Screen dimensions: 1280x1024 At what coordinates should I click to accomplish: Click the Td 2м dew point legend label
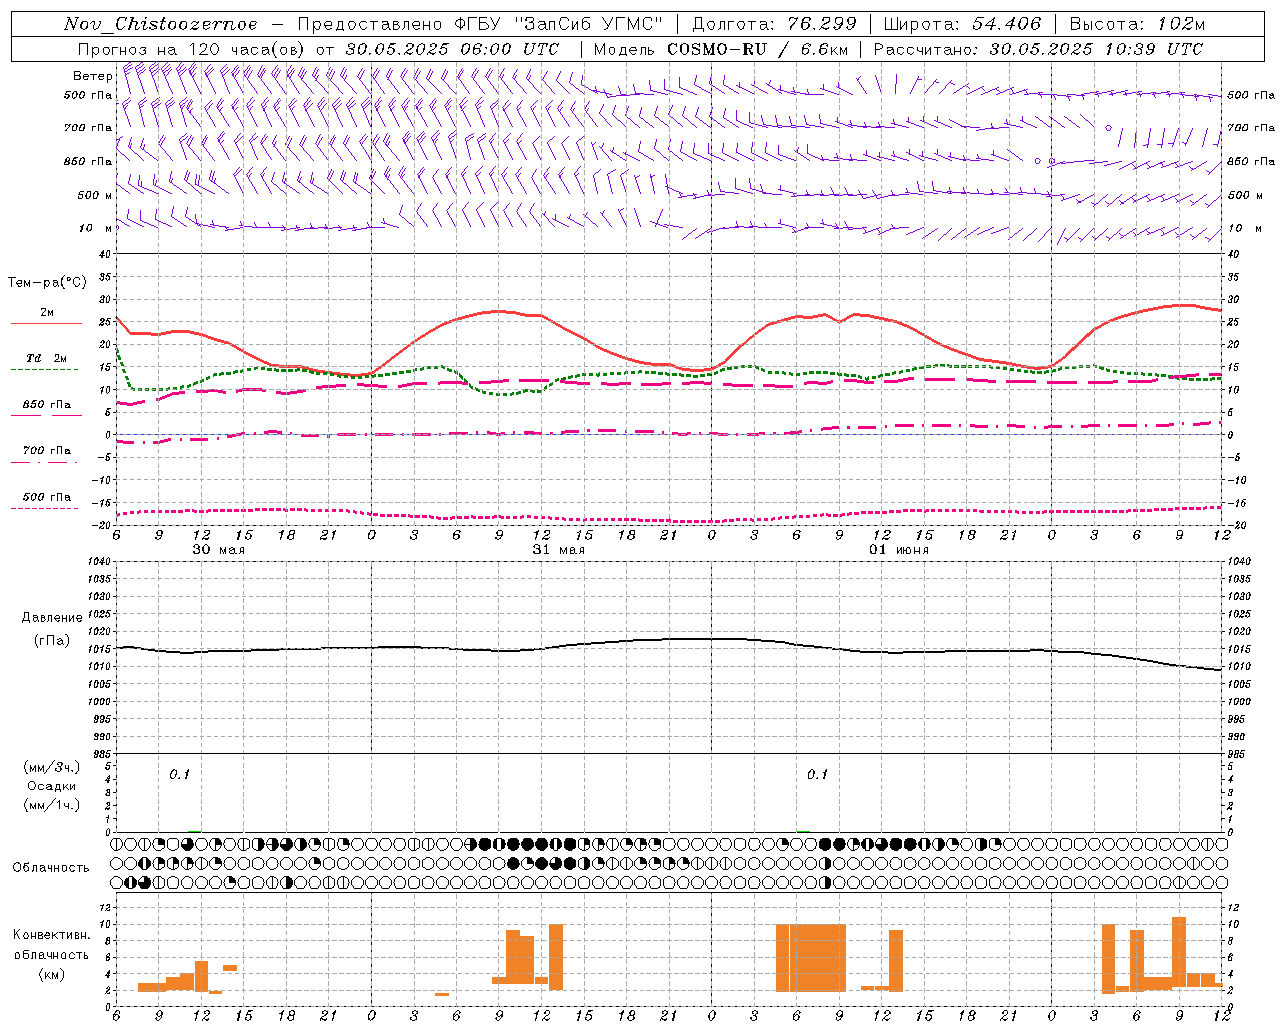pos(47,358)
